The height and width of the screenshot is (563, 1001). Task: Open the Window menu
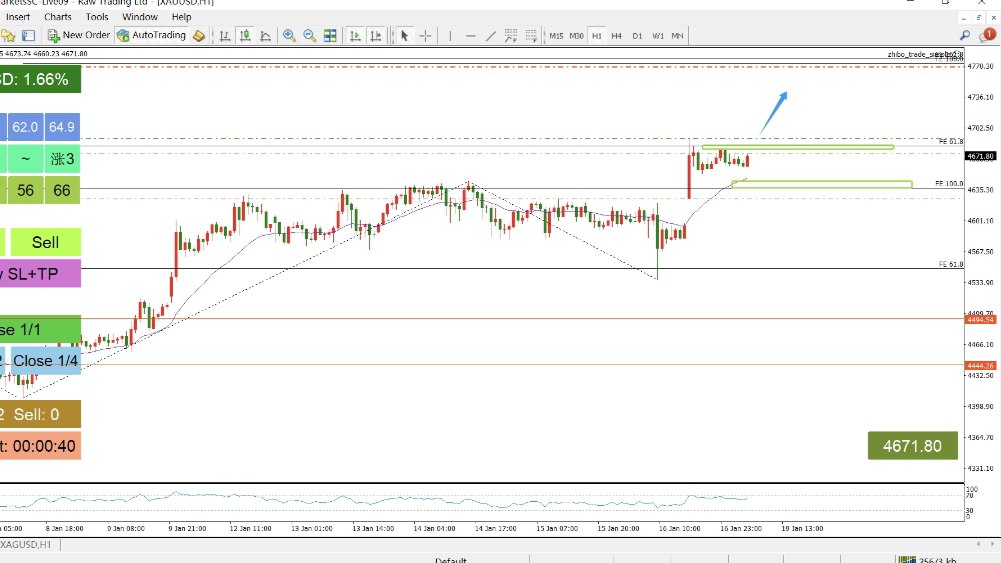tap(140, 17)
